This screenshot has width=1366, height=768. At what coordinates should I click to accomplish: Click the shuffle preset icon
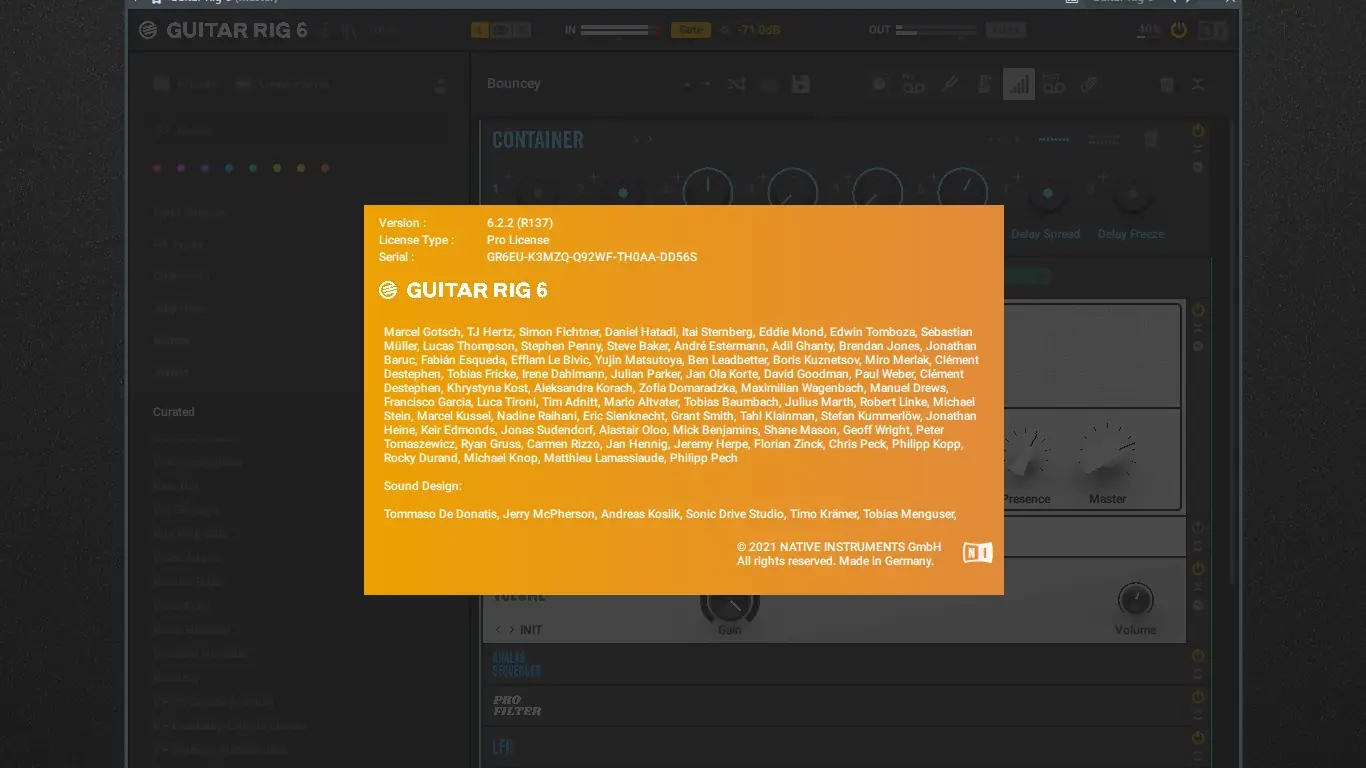point(736,84)
